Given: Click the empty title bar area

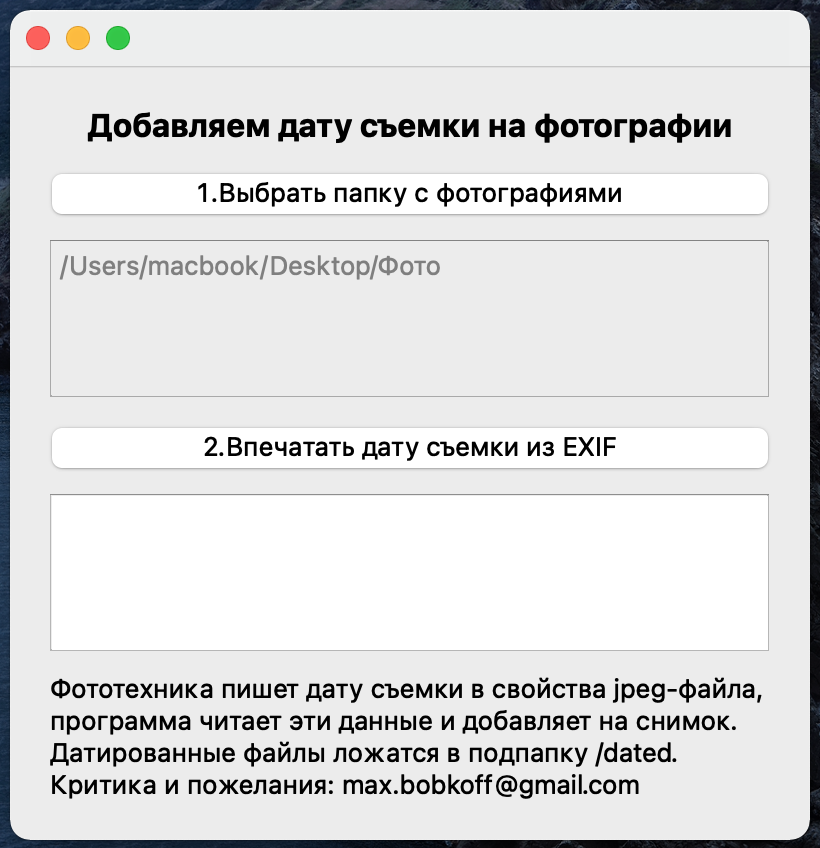Looking at the screenshot, I should click(x=465, y=38).
